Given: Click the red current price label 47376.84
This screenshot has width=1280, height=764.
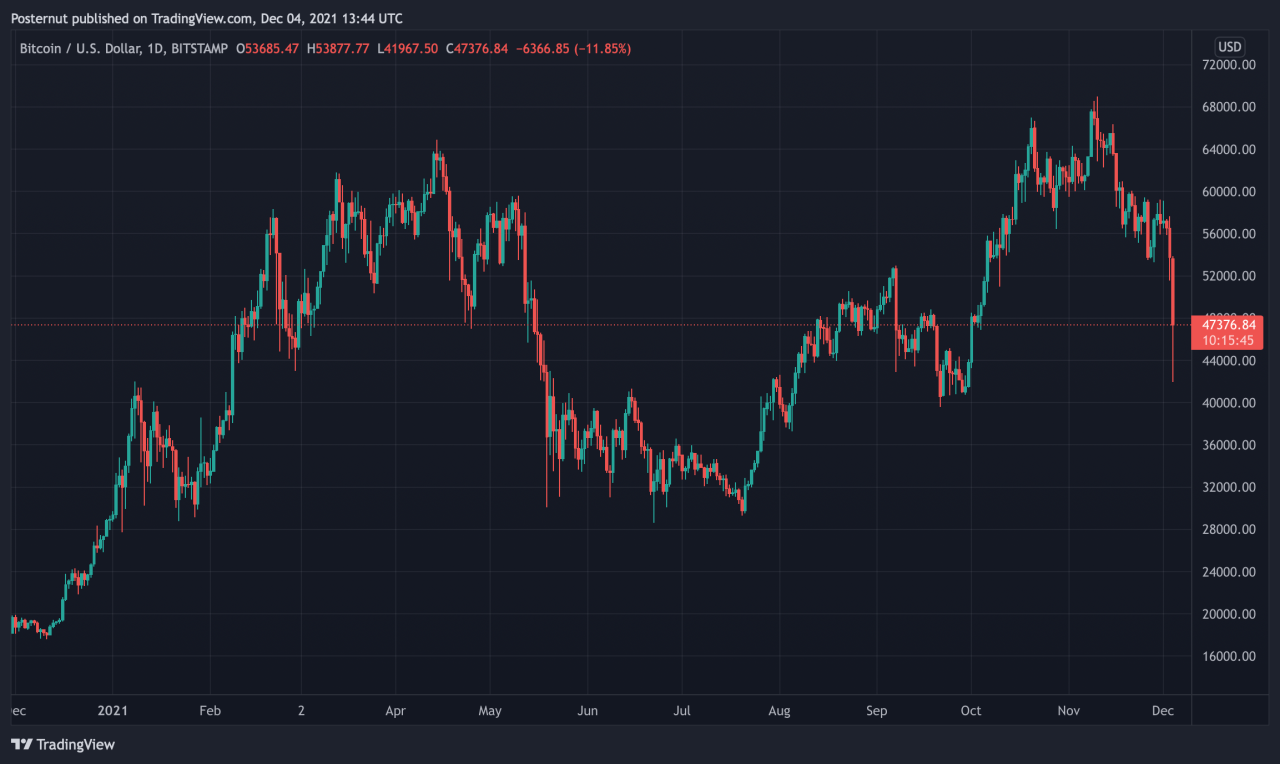Looking at the screenshot, I should [1226, 325].
